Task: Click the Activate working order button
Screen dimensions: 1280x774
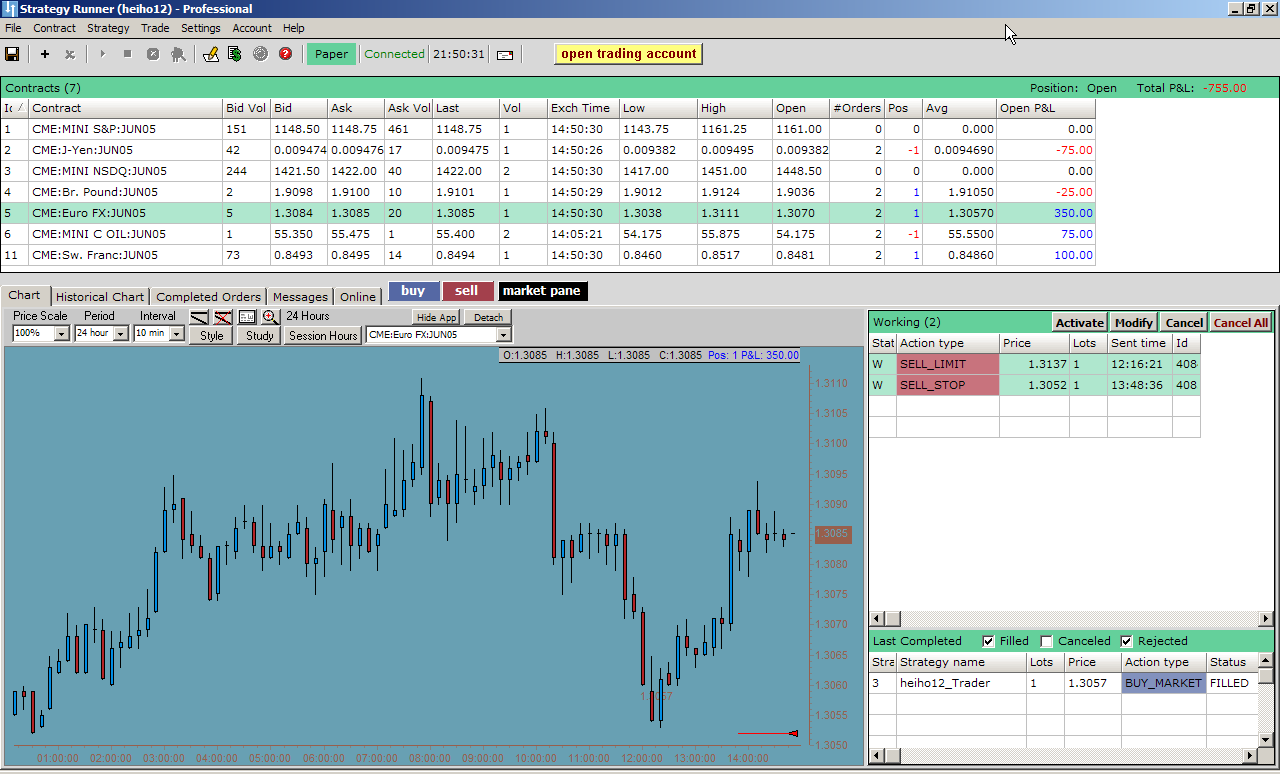Action: (x=1080, y=323)
